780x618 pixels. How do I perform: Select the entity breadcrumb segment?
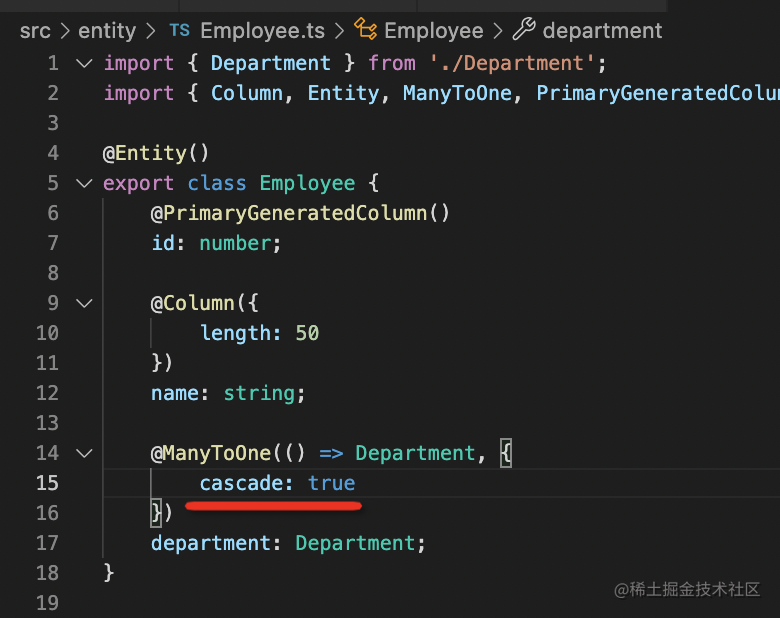click(x=107, y=31)
